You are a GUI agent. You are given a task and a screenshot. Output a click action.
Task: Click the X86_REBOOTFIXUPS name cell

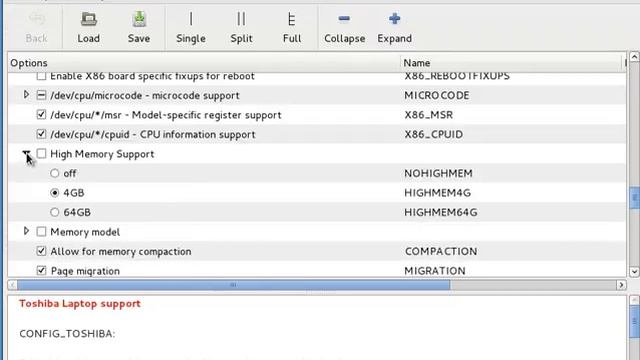pyautogui.click(x=457, y=76)
